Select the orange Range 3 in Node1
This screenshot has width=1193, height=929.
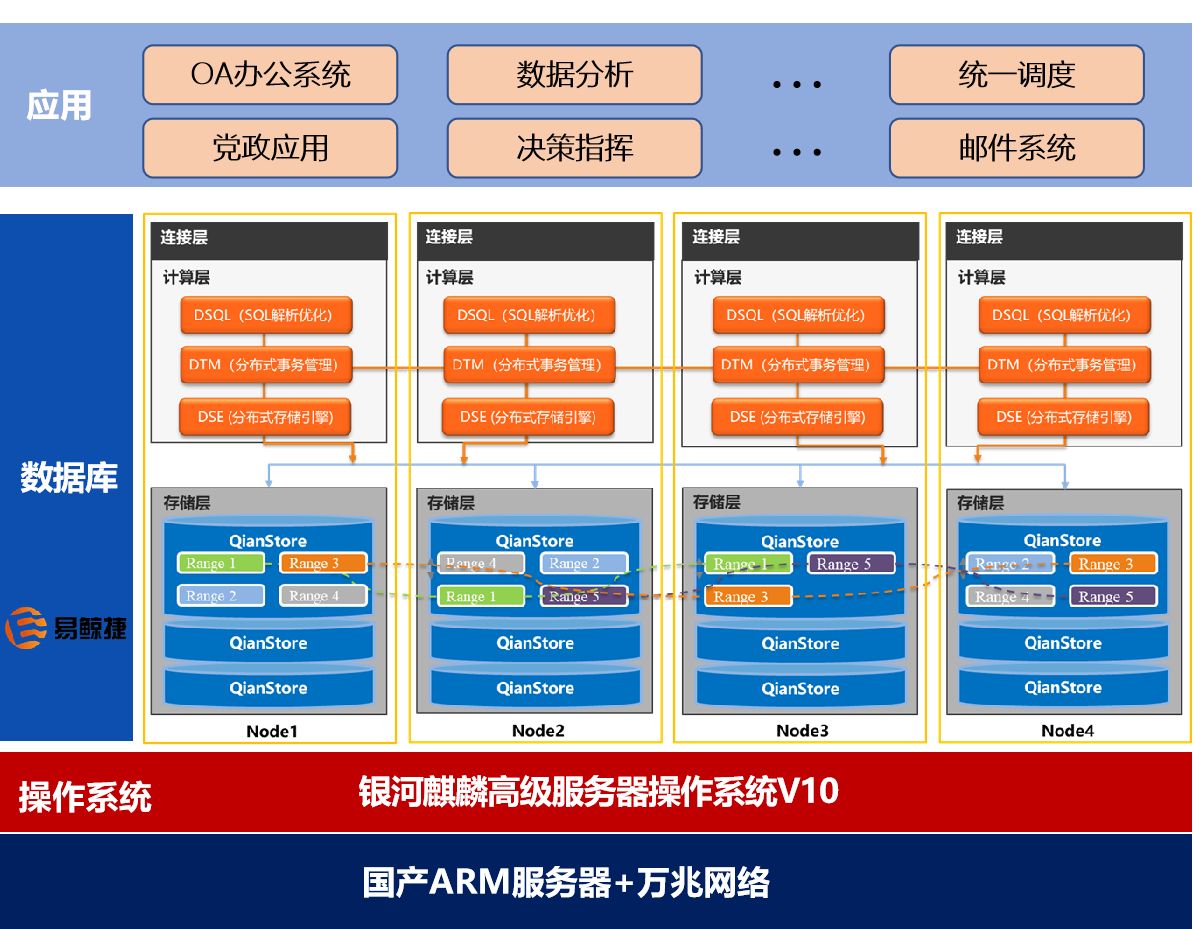323,563
